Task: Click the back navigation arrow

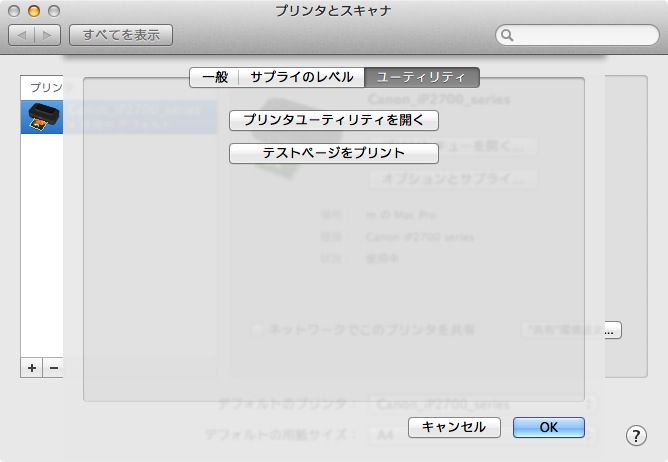Action: 22,35
